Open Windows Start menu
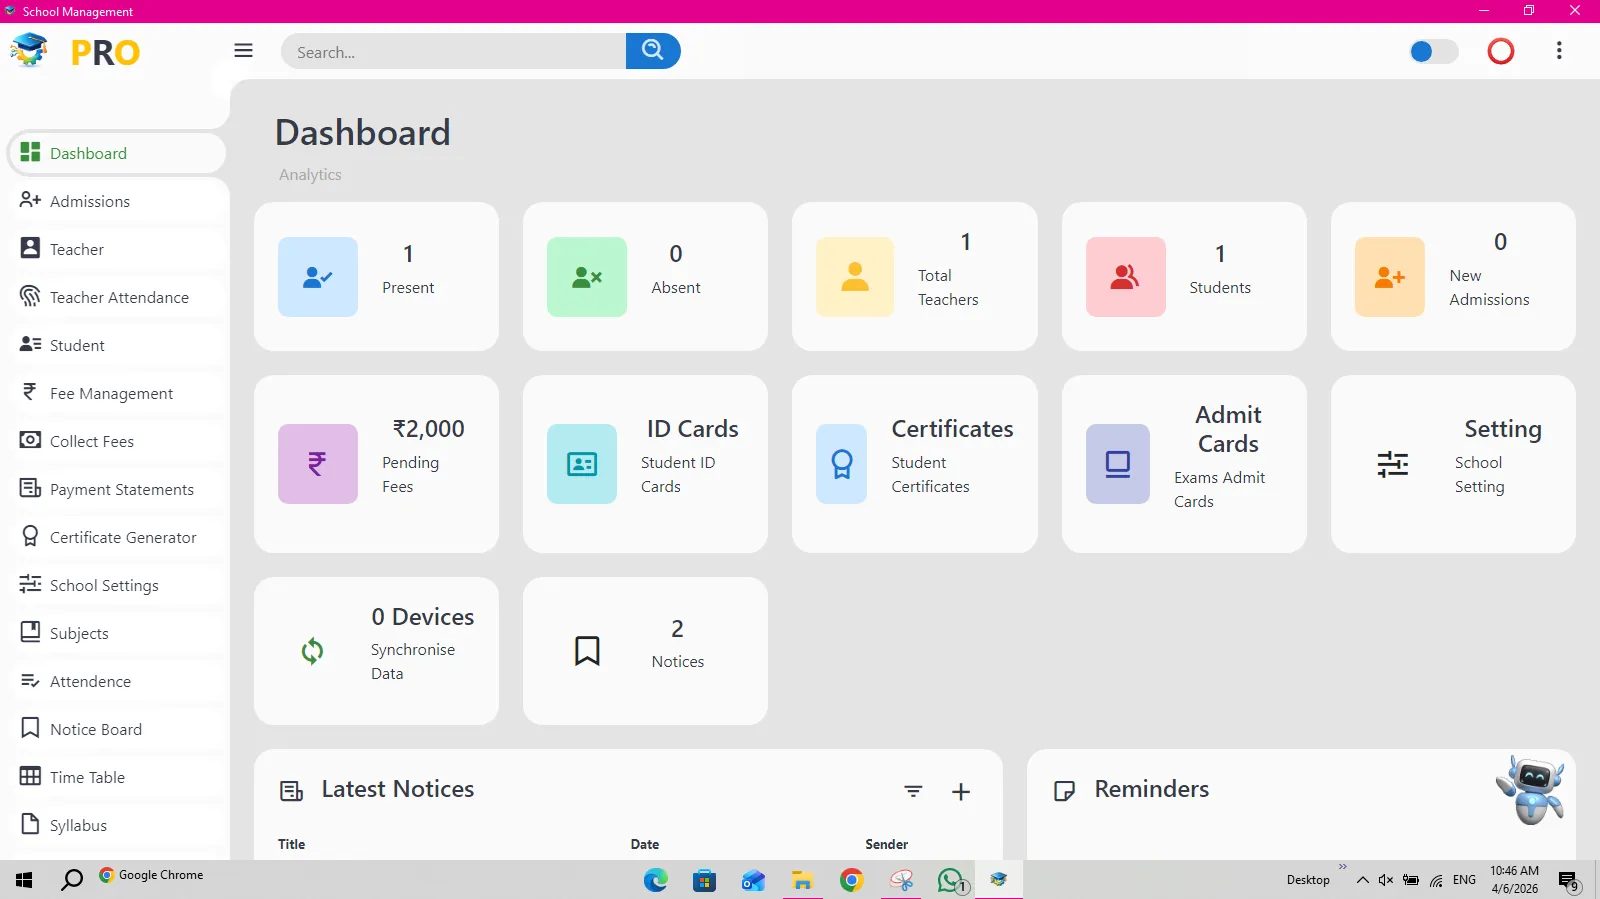The image size is (1600, 899). (x=24, y=880)
